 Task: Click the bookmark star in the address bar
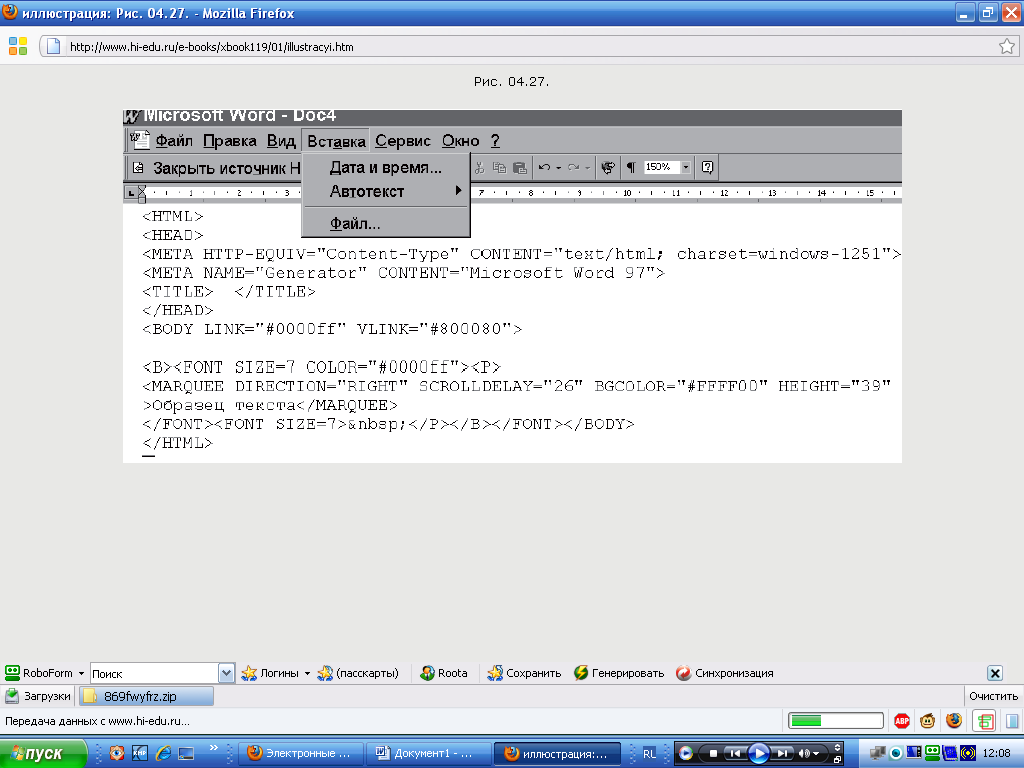click(x=1006, y=46)
